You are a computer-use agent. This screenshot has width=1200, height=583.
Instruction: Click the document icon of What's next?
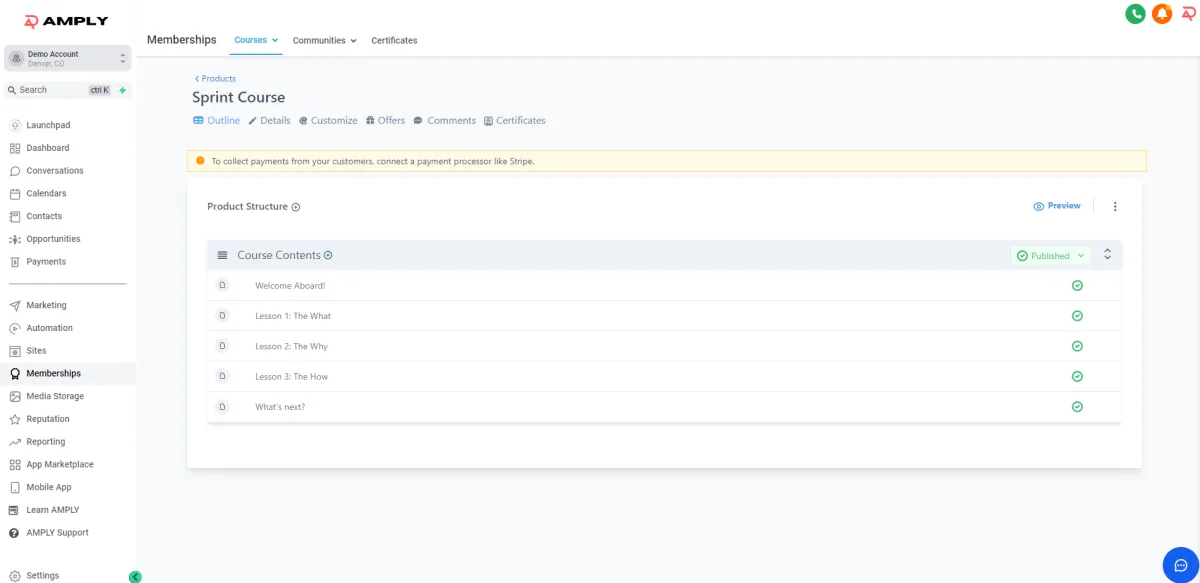click(x=222, y=407)
